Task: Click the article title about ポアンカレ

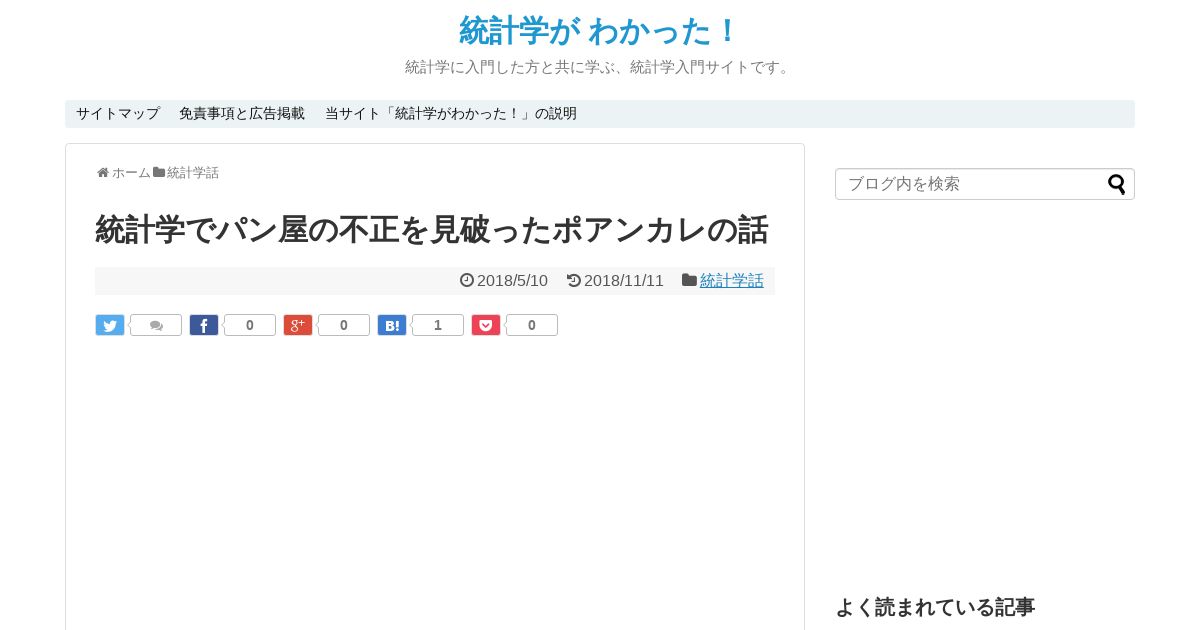Action: point(432,230)
